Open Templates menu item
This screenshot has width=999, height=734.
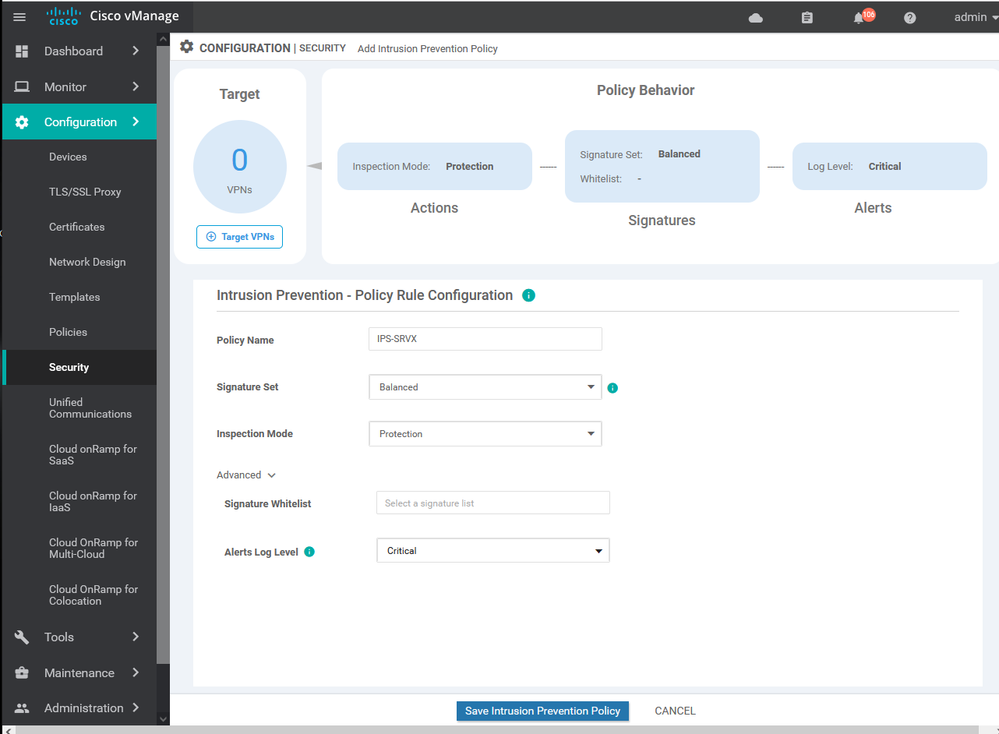75,297
